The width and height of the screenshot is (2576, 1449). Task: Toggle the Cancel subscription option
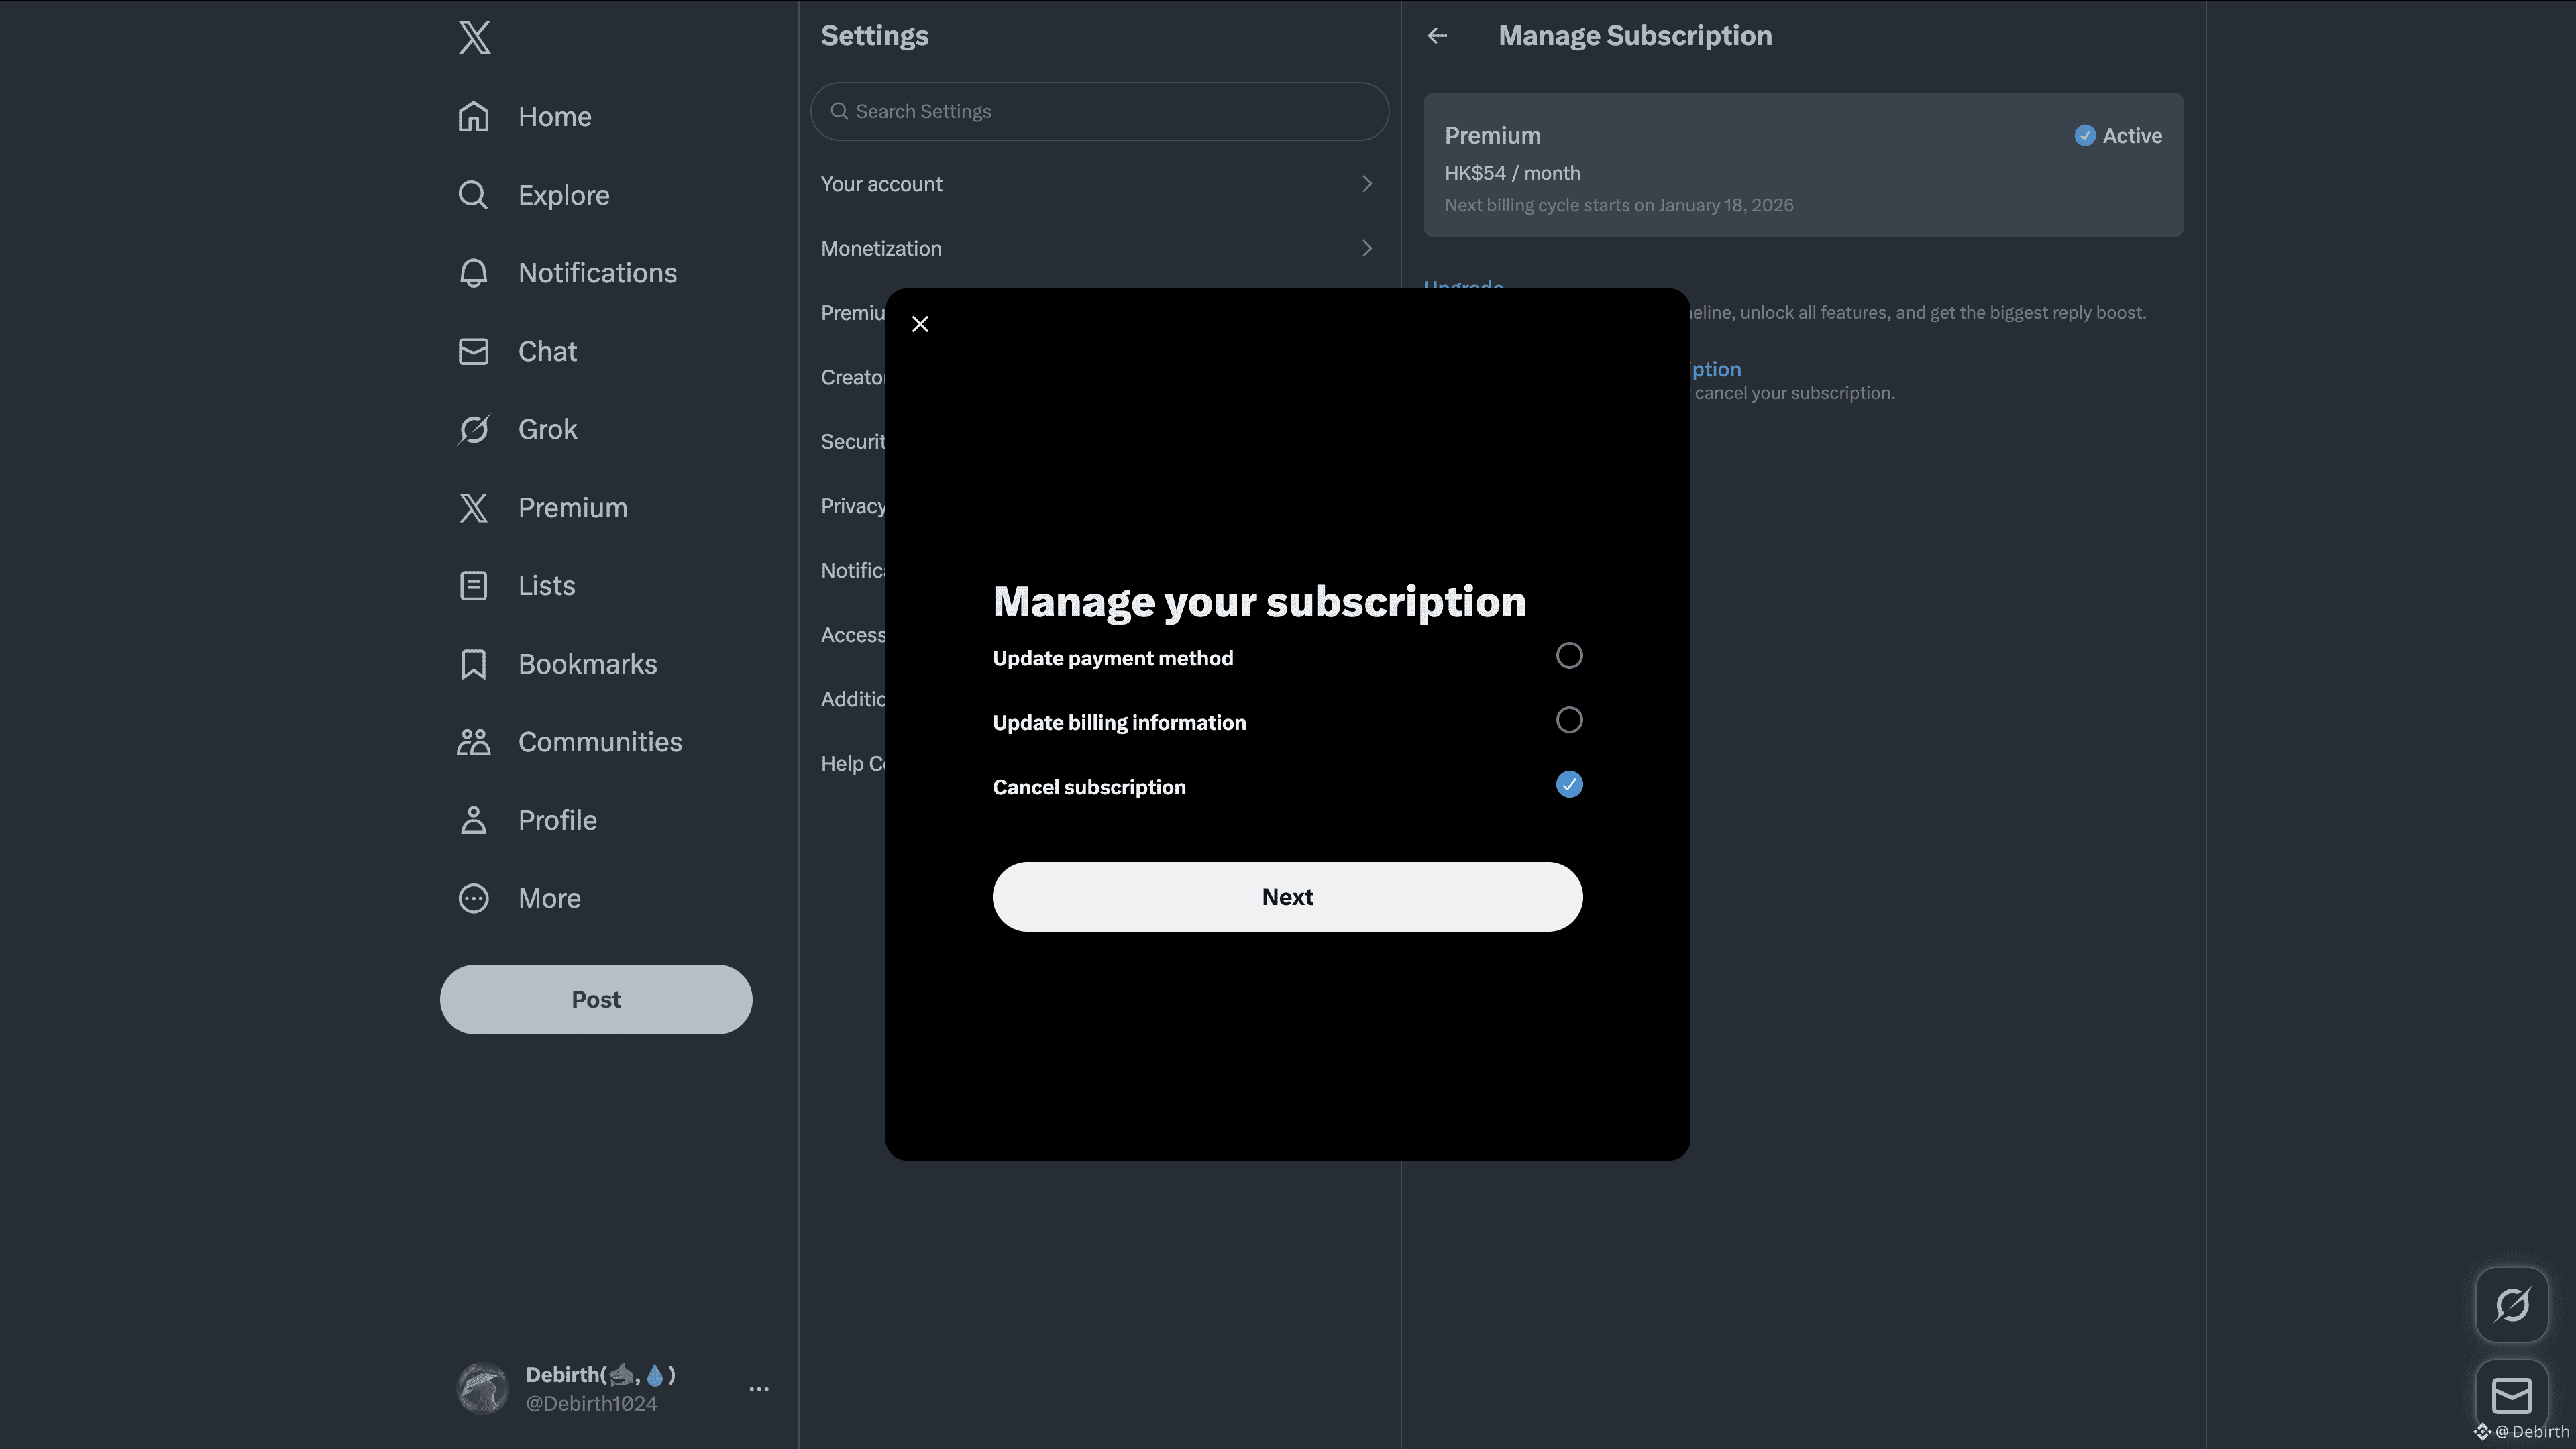pos(1568,785)
